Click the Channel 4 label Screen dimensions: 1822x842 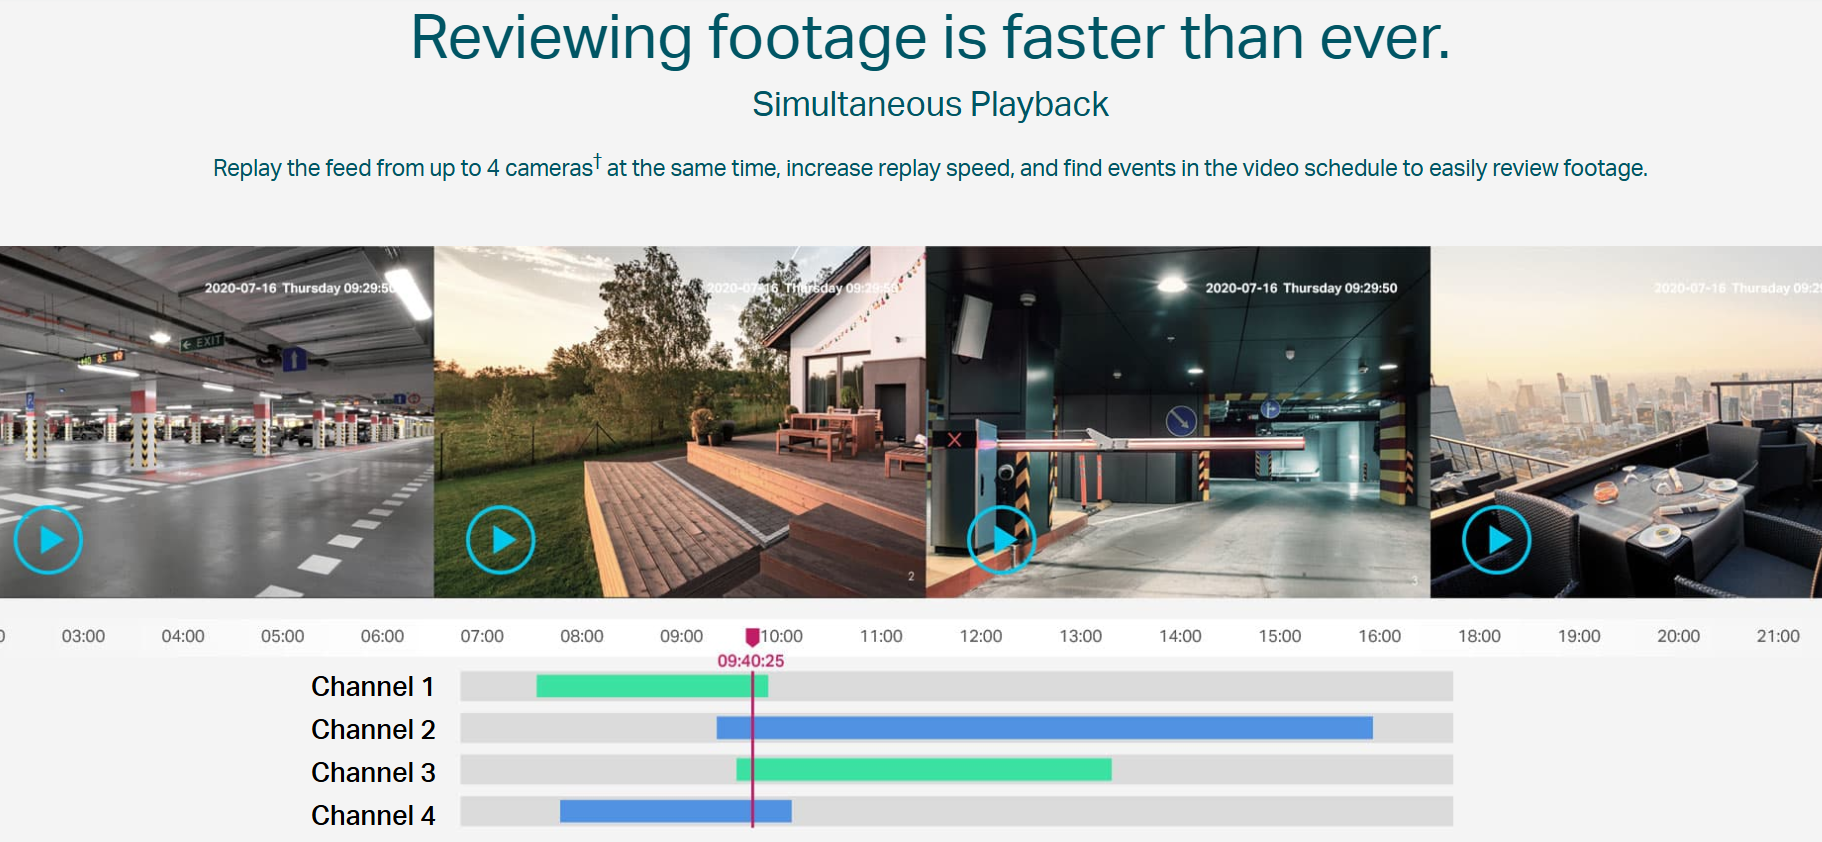pyautogui.click(x=372, y=816)
